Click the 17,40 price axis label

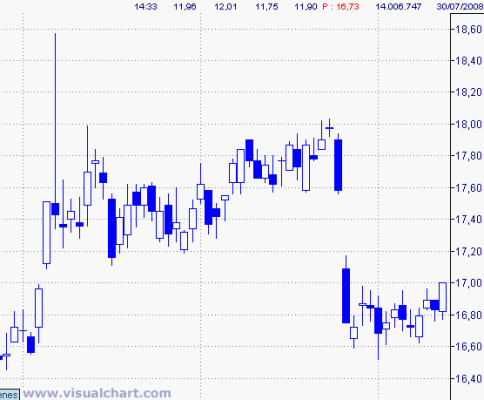(x=469, y=219)
